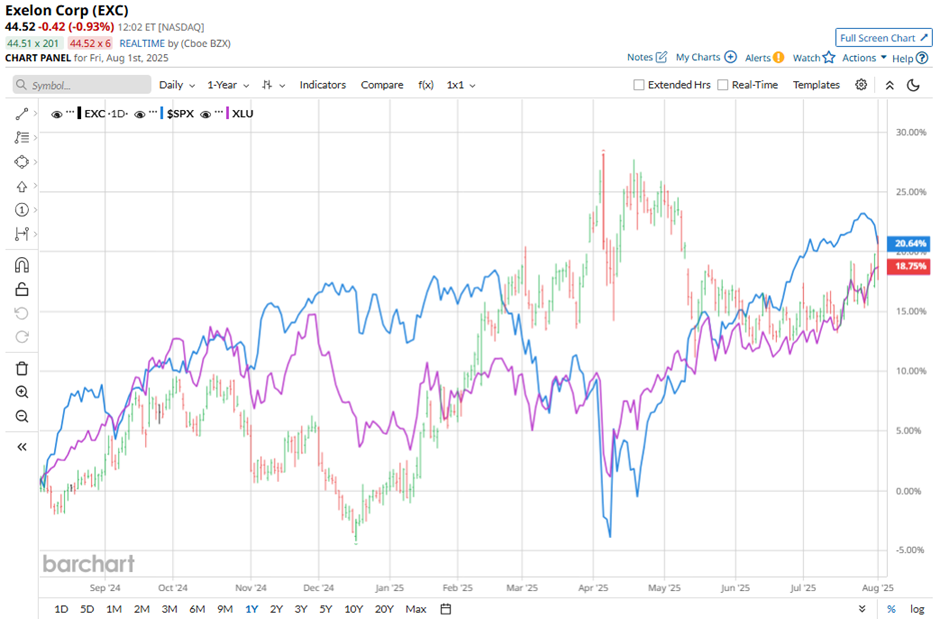
Task: Toggle the drawings lock icon
Action: click(22, 289)
